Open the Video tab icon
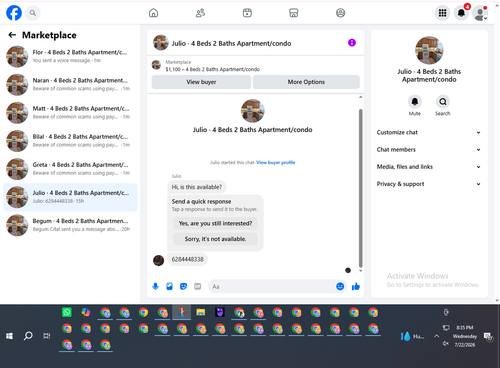This screenshot has height=368, width=500. coord(247,13)
